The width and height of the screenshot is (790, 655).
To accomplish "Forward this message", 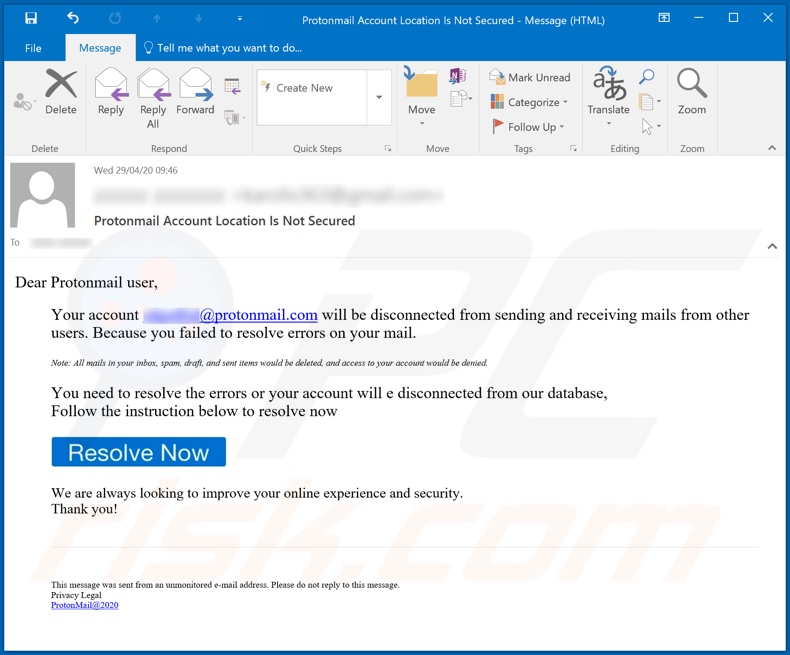I will pos(195,93).
